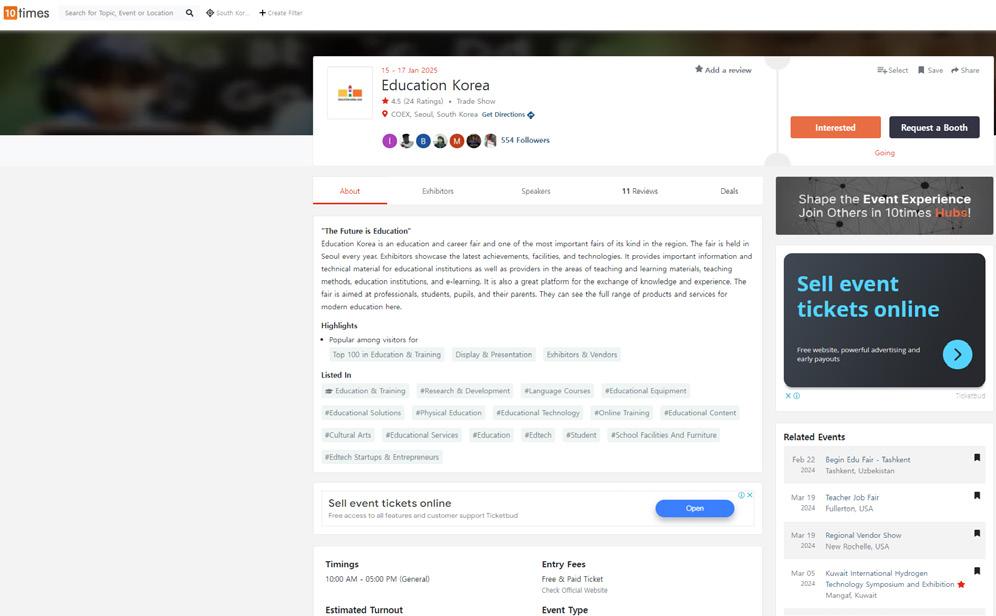Click the Top 100 in Education & Training tag
This screenshot has height=616, width=996.
(386, 355)
